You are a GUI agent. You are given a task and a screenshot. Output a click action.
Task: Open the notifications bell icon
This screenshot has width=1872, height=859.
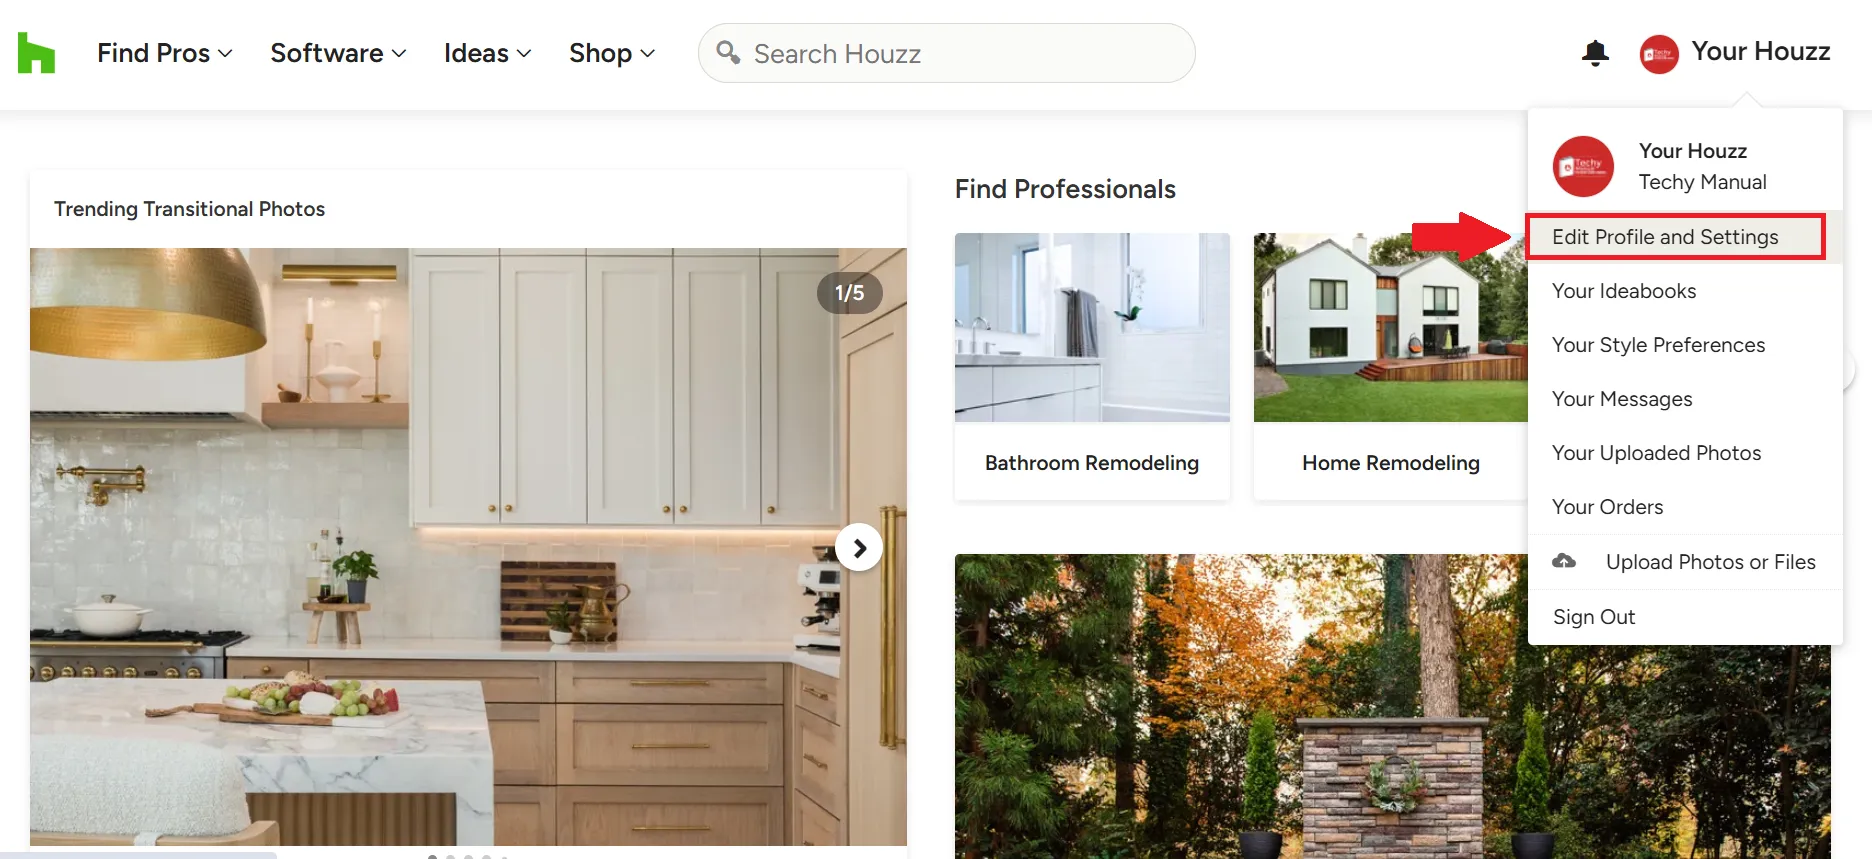pyautogui.click(x=1595, y=53)
